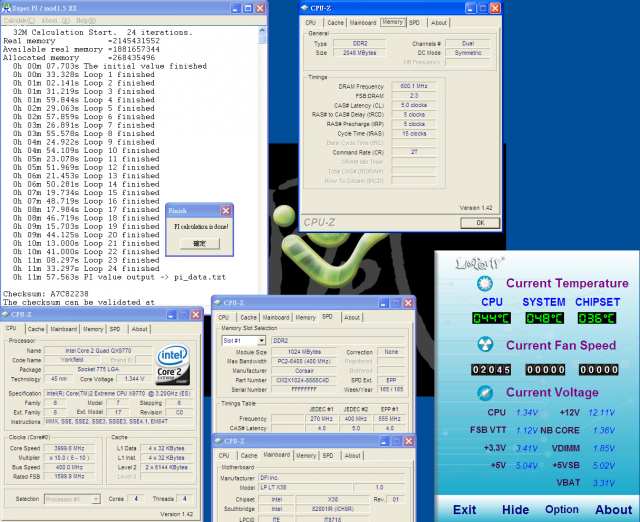Image resolution: width=640 pixels, height=522 pixels.
Task: Open About tab in CPU-Z processor window
Action: pos(140,329)
